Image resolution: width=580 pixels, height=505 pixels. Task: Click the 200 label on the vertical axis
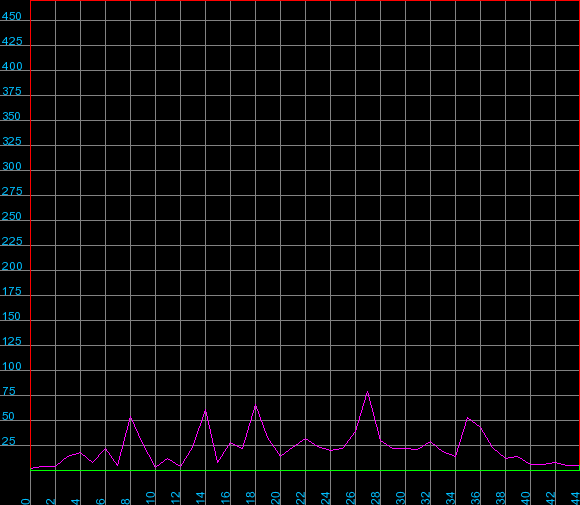click(x=11, y=266)
